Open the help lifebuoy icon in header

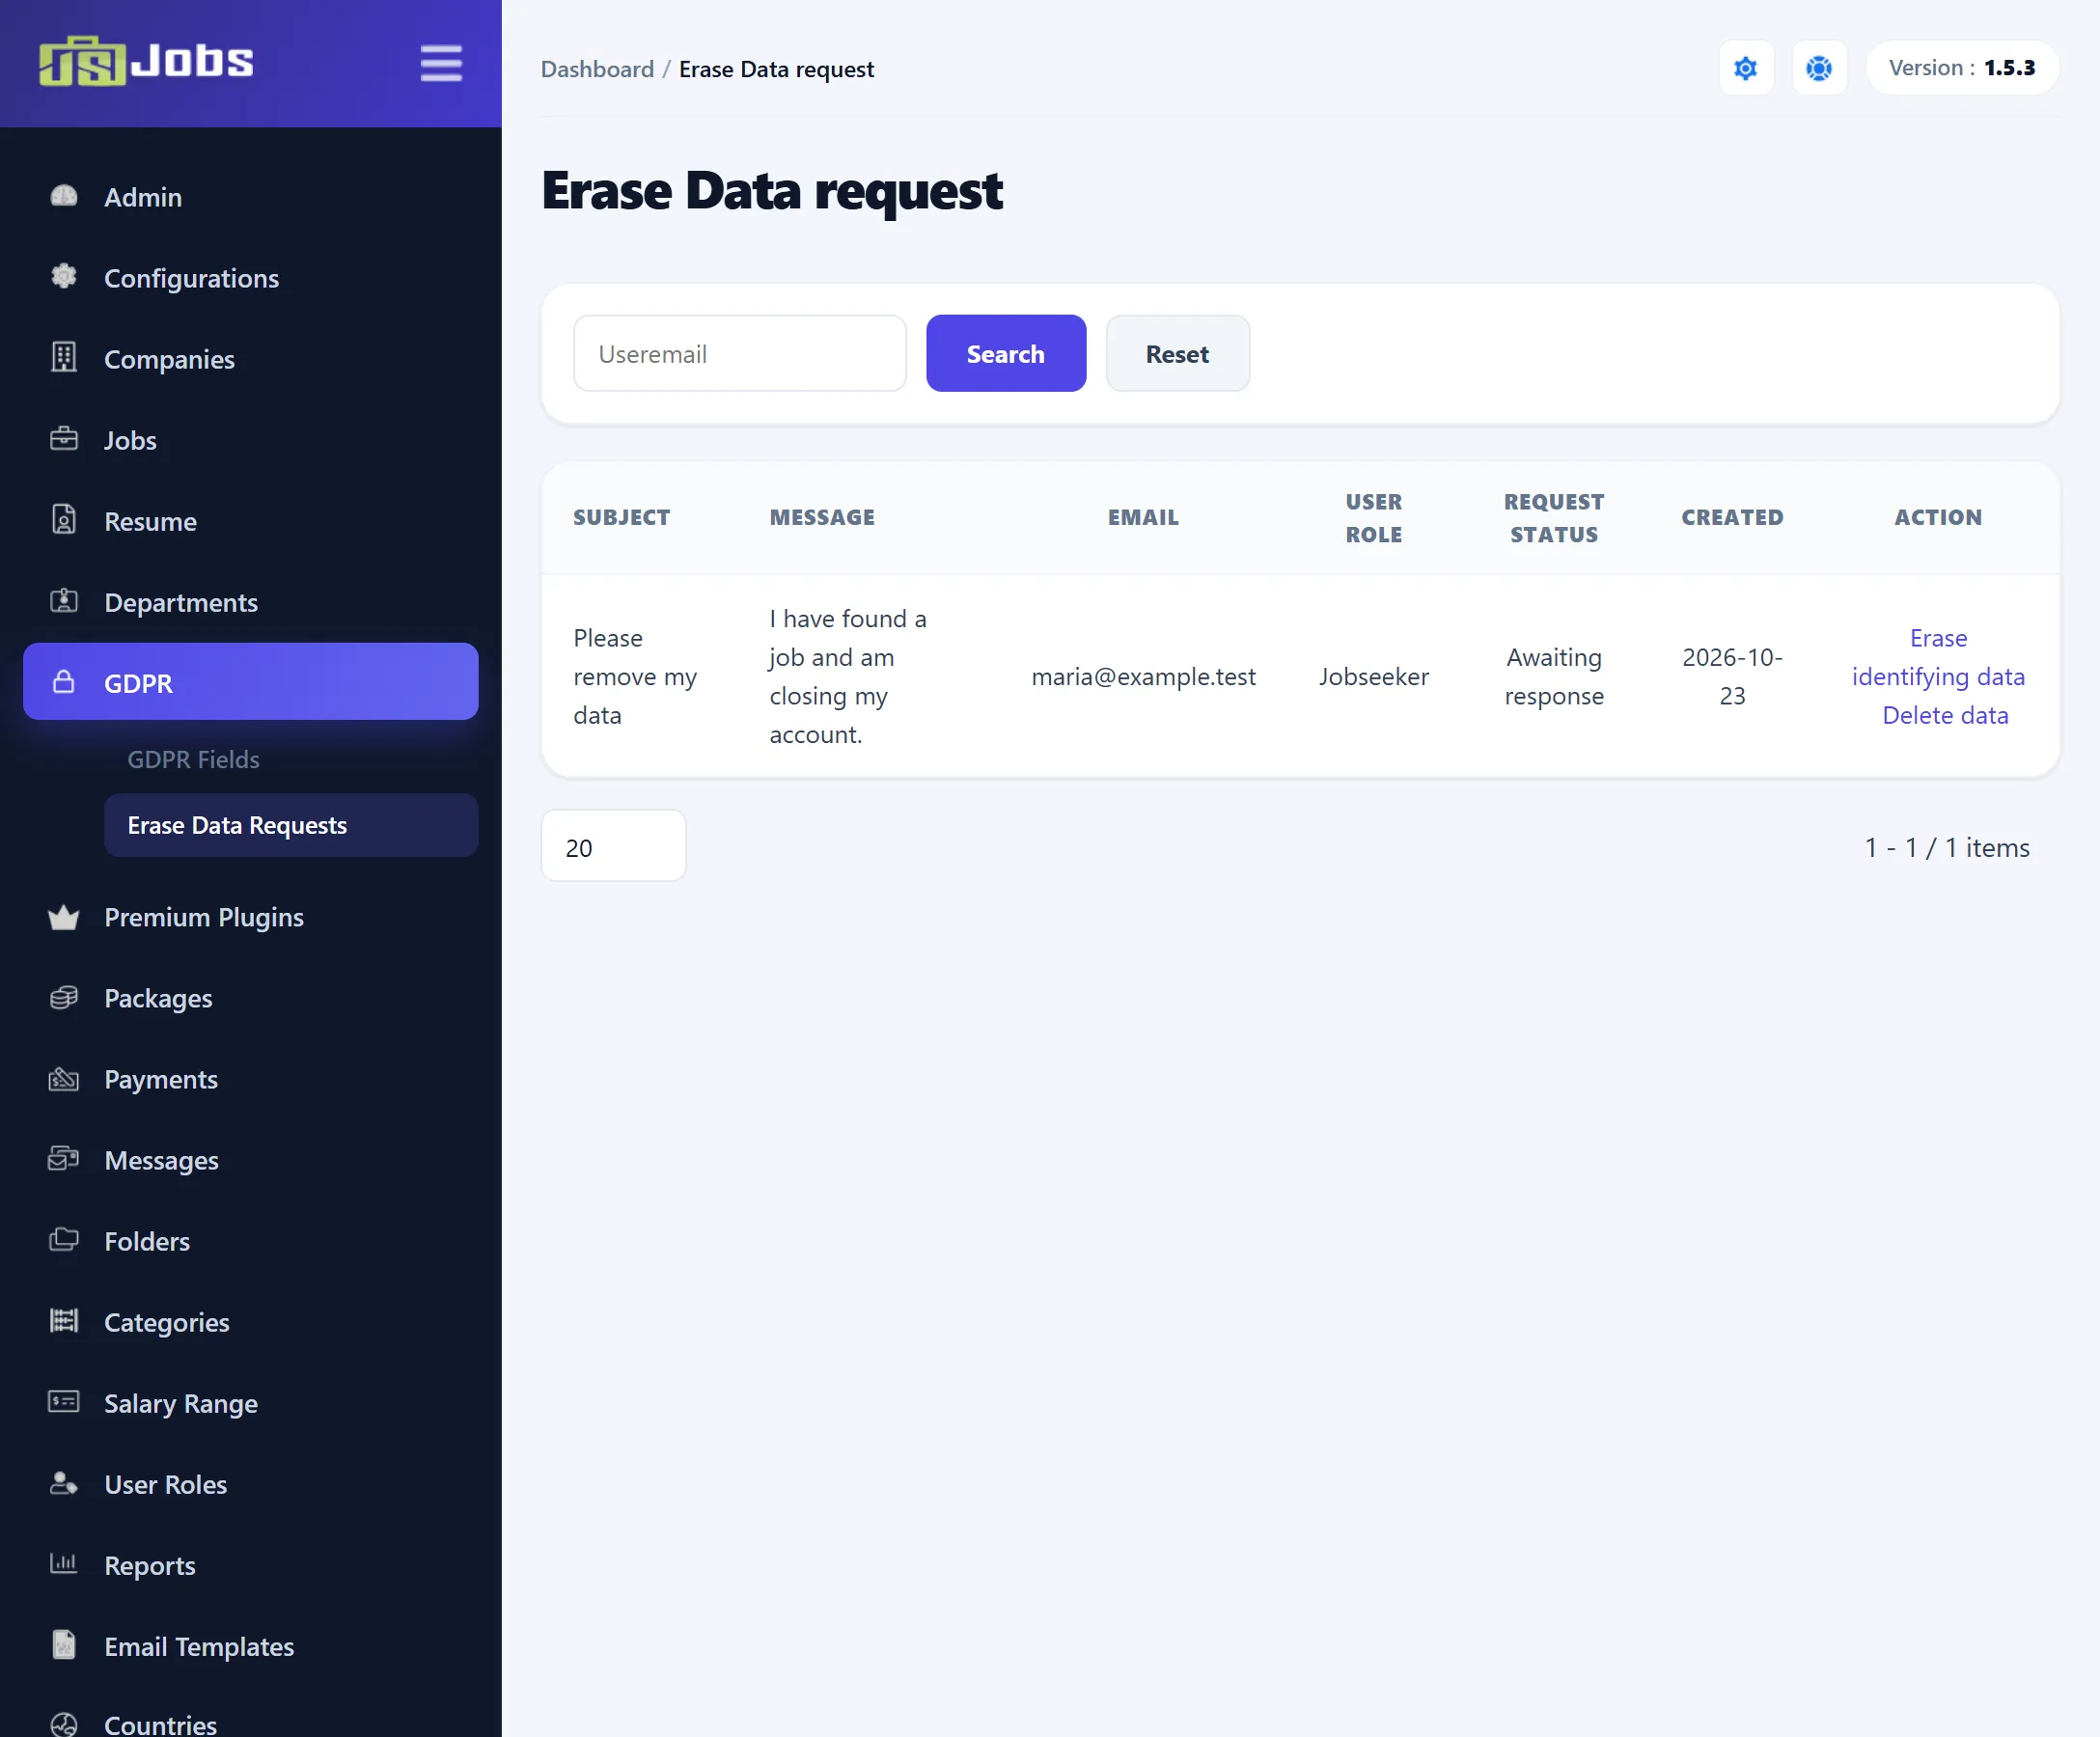point(1818,68)
